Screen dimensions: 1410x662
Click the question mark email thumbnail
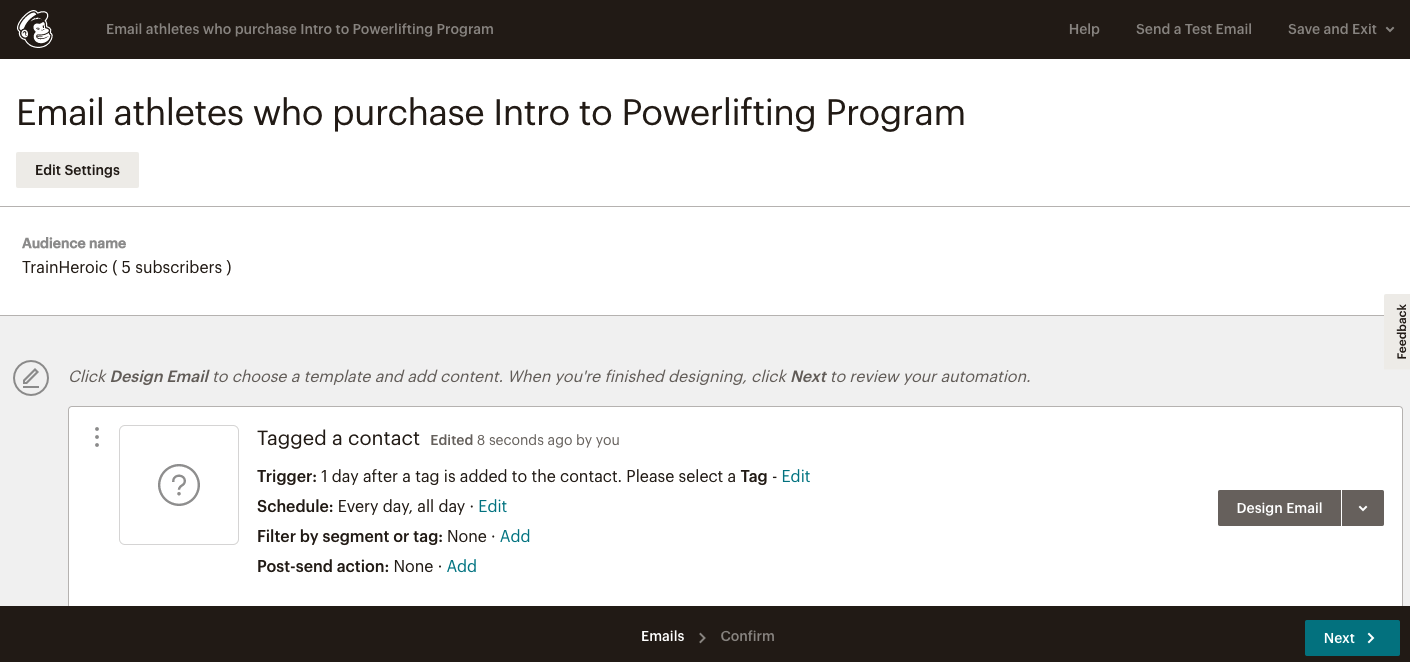click(179, 485)
